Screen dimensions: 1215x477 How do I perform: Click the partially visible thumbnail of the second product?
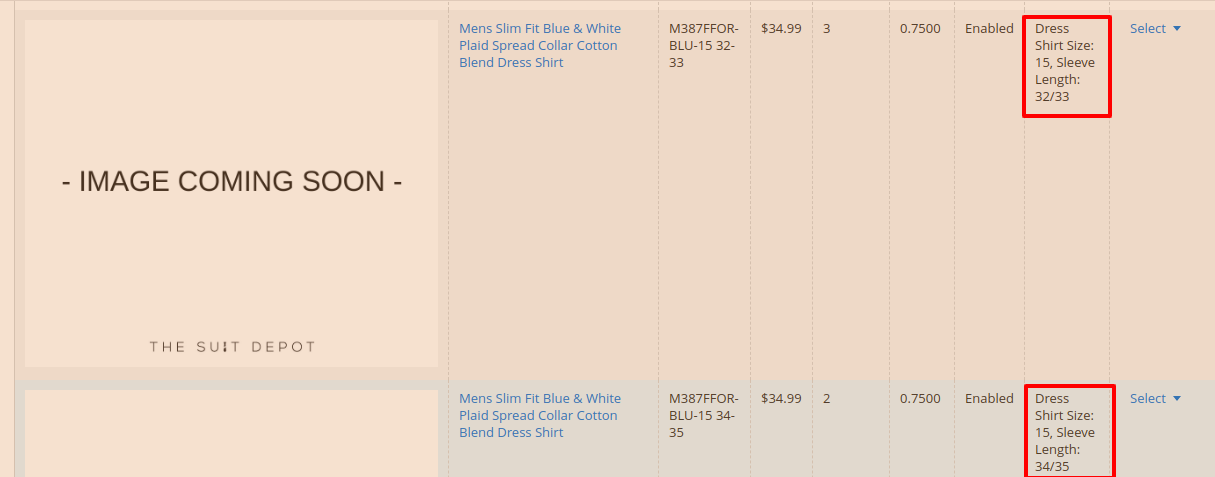click(232, 434)
